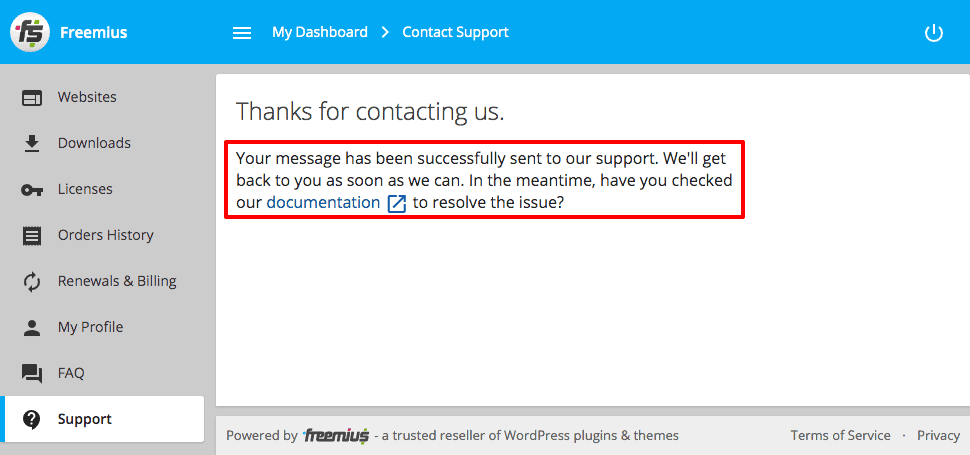
Task: Open Terms of Service link
Action: [x=841, y=436]
